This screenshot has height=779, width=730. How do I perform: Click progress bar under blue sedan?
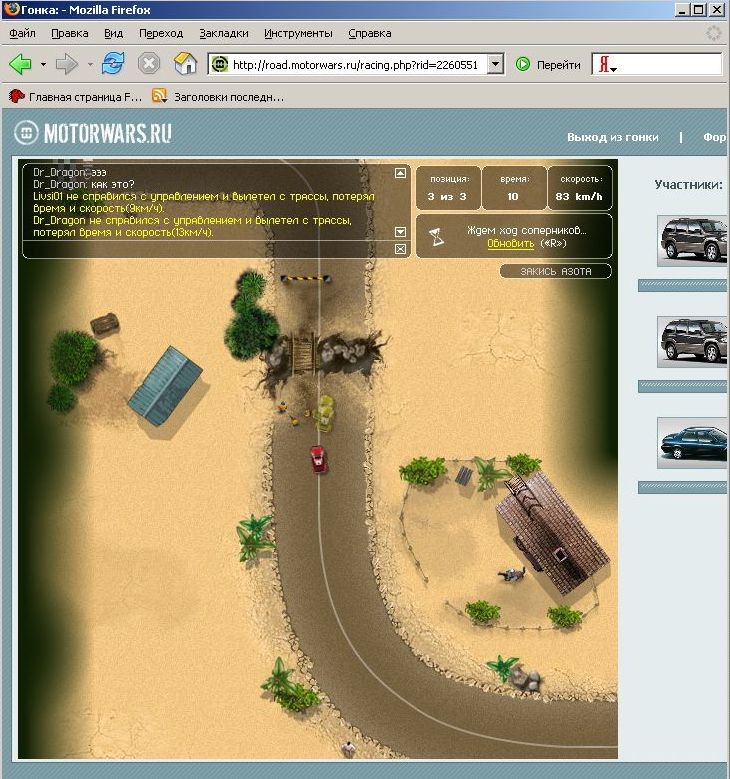point(682,487)
